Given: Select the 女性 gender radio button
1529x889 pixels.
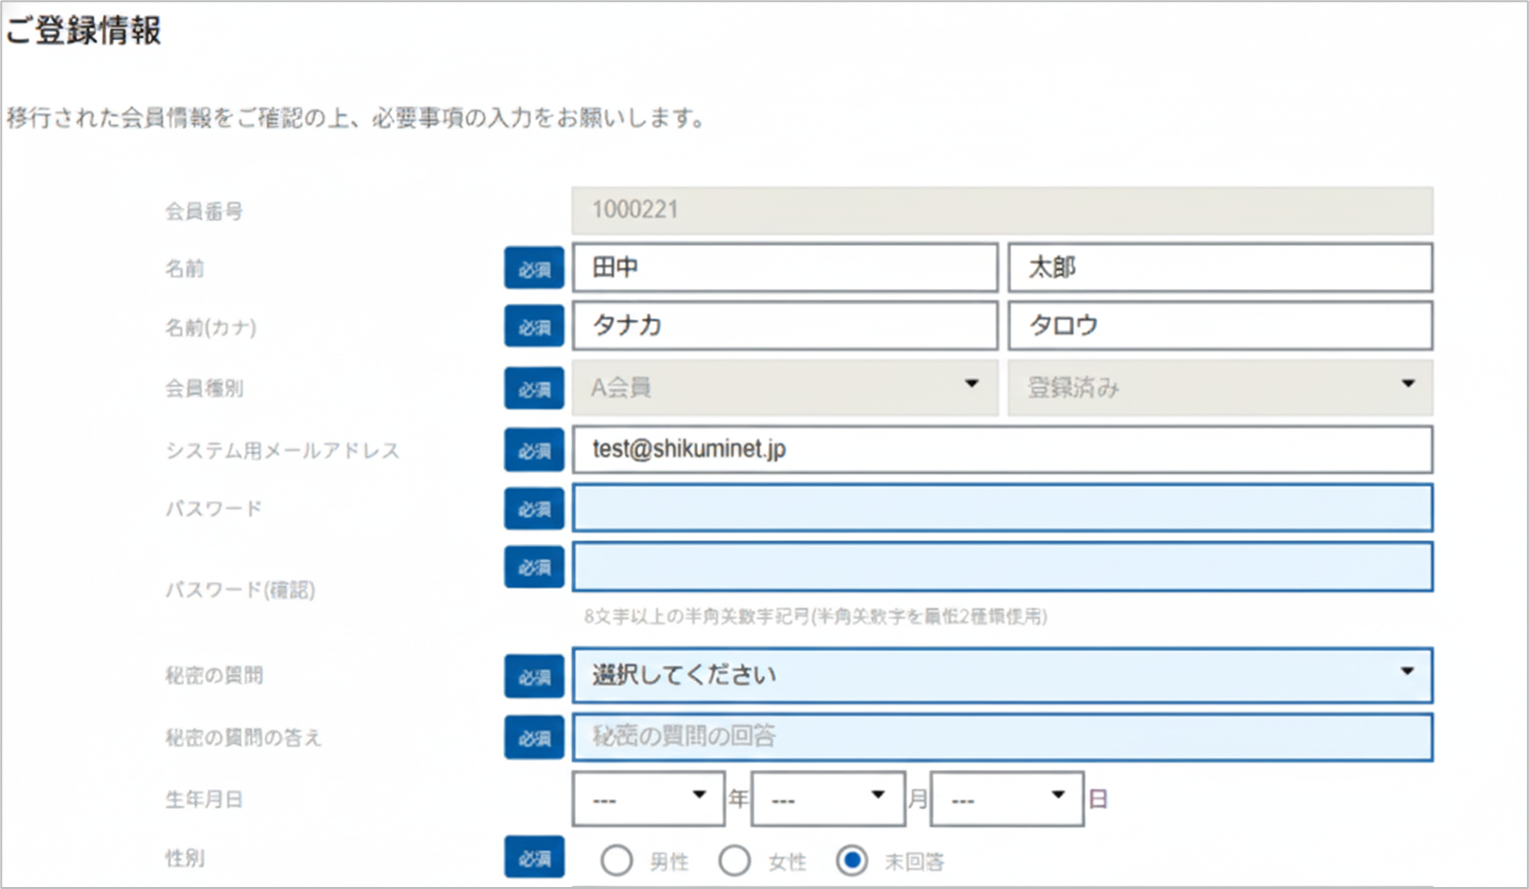Looking at the screenshot, I should [x=734, y=860].
